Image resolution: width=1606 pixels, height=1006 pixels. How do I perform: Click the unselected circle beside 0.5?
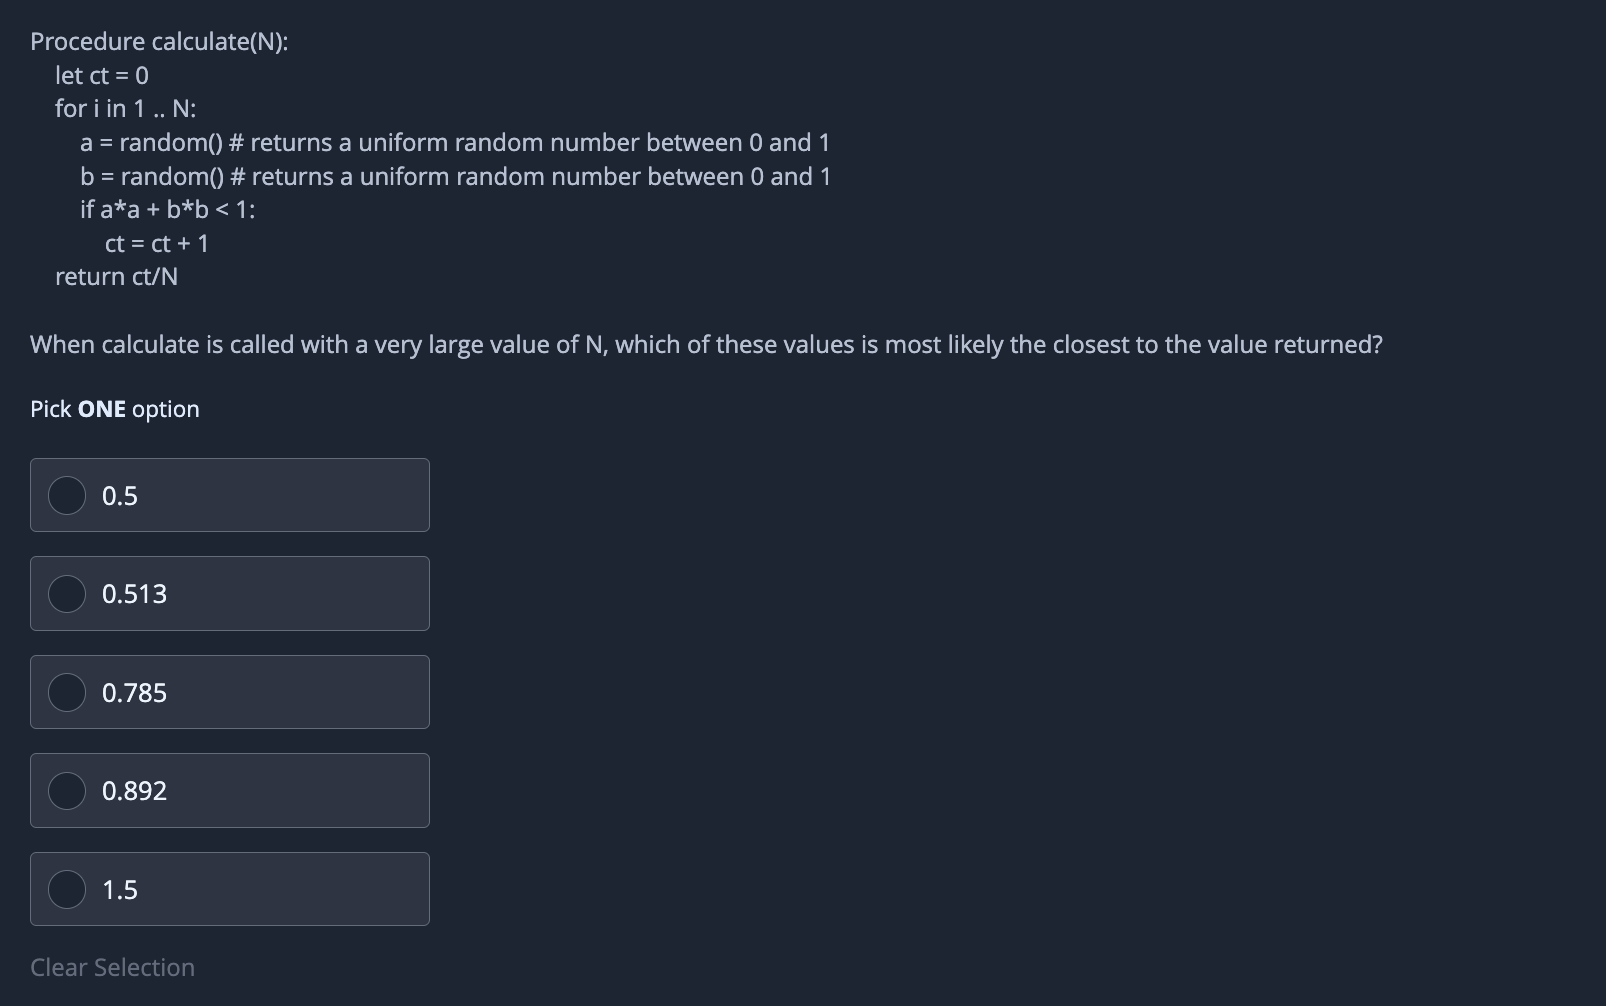66,495
